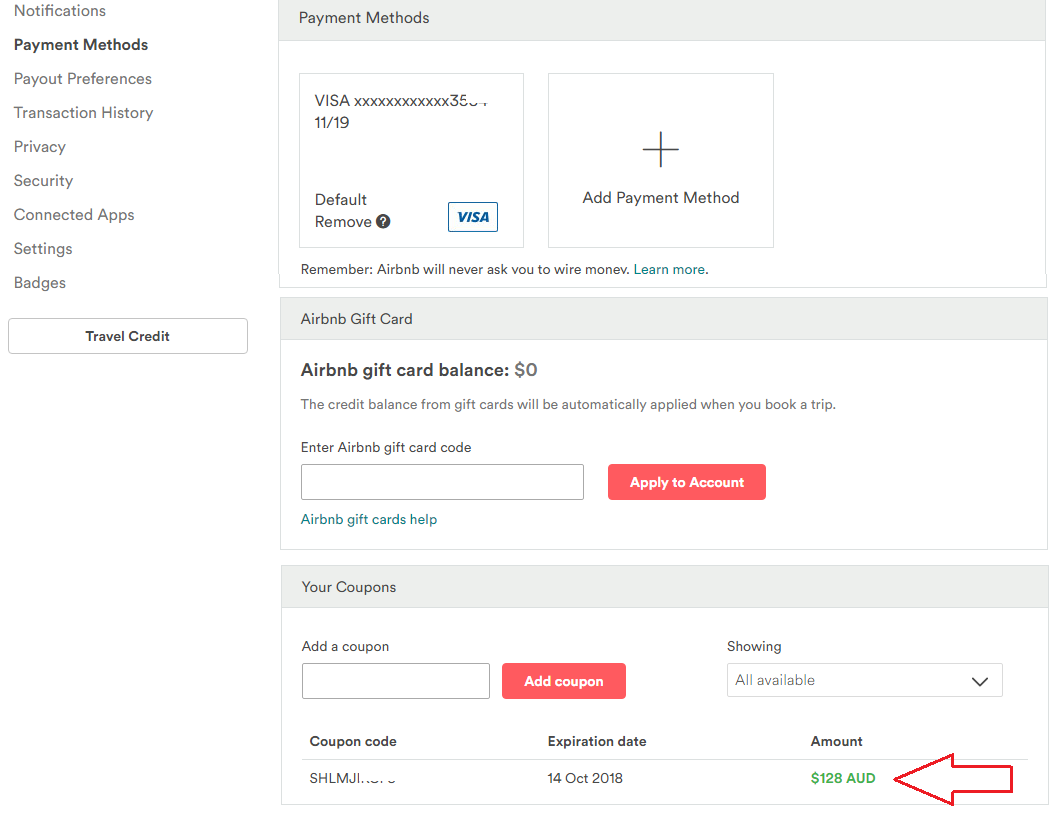The height and width of the screenshot is (833, 1049).
Task: Open Transaction History page
Action: coord(84,113)
